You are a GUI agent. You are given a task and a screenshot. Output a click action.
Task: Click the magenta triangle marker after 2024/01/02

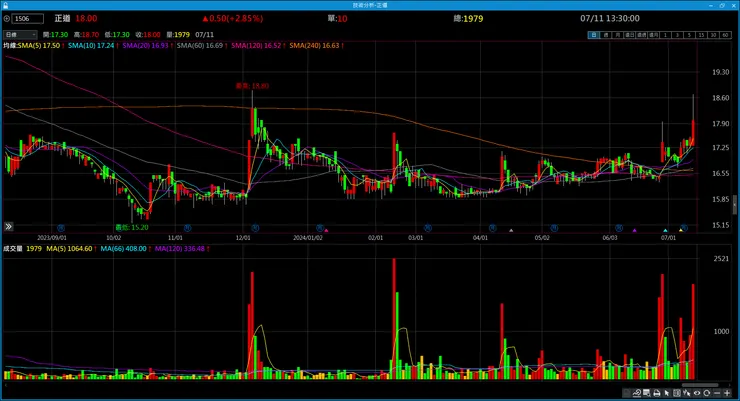pos(326,230)
